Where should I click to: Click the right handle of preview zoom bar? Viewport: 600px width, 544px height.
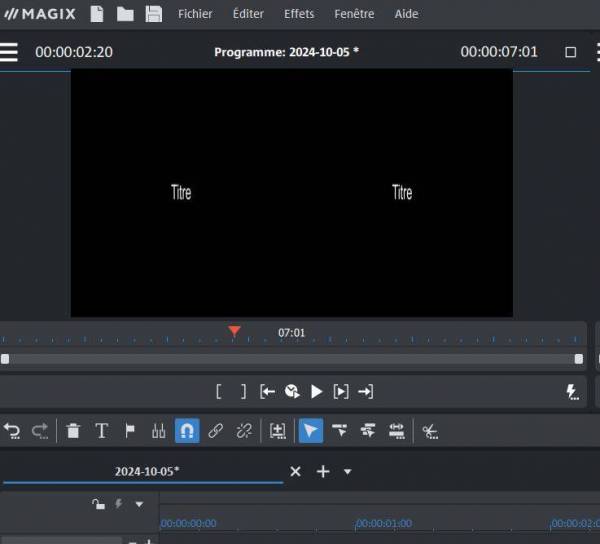(x=579, y=359)
